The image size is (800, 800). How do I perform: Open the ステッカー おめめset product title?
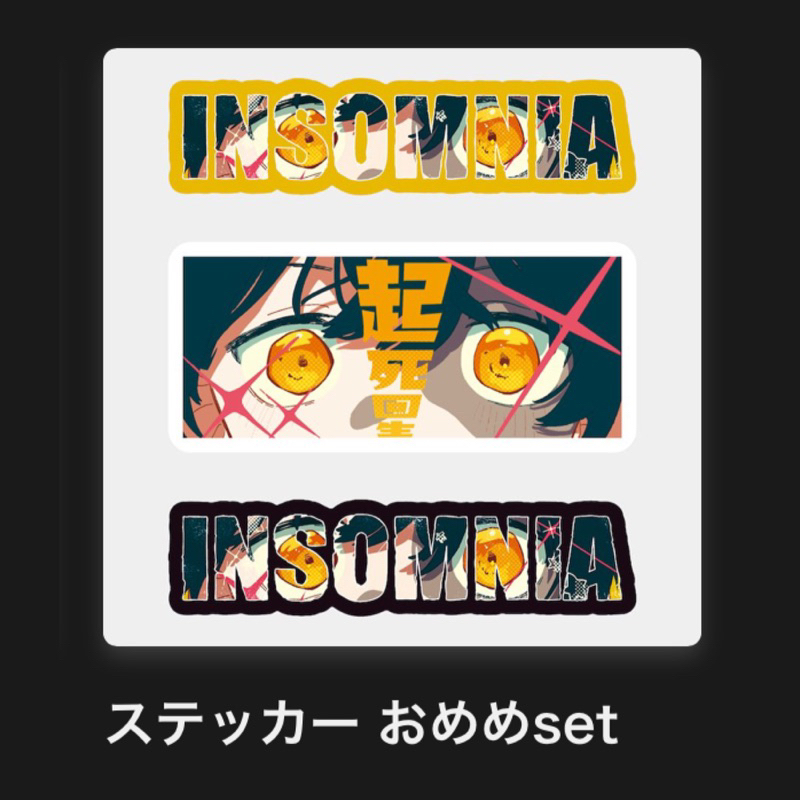[x=362, y=723]
